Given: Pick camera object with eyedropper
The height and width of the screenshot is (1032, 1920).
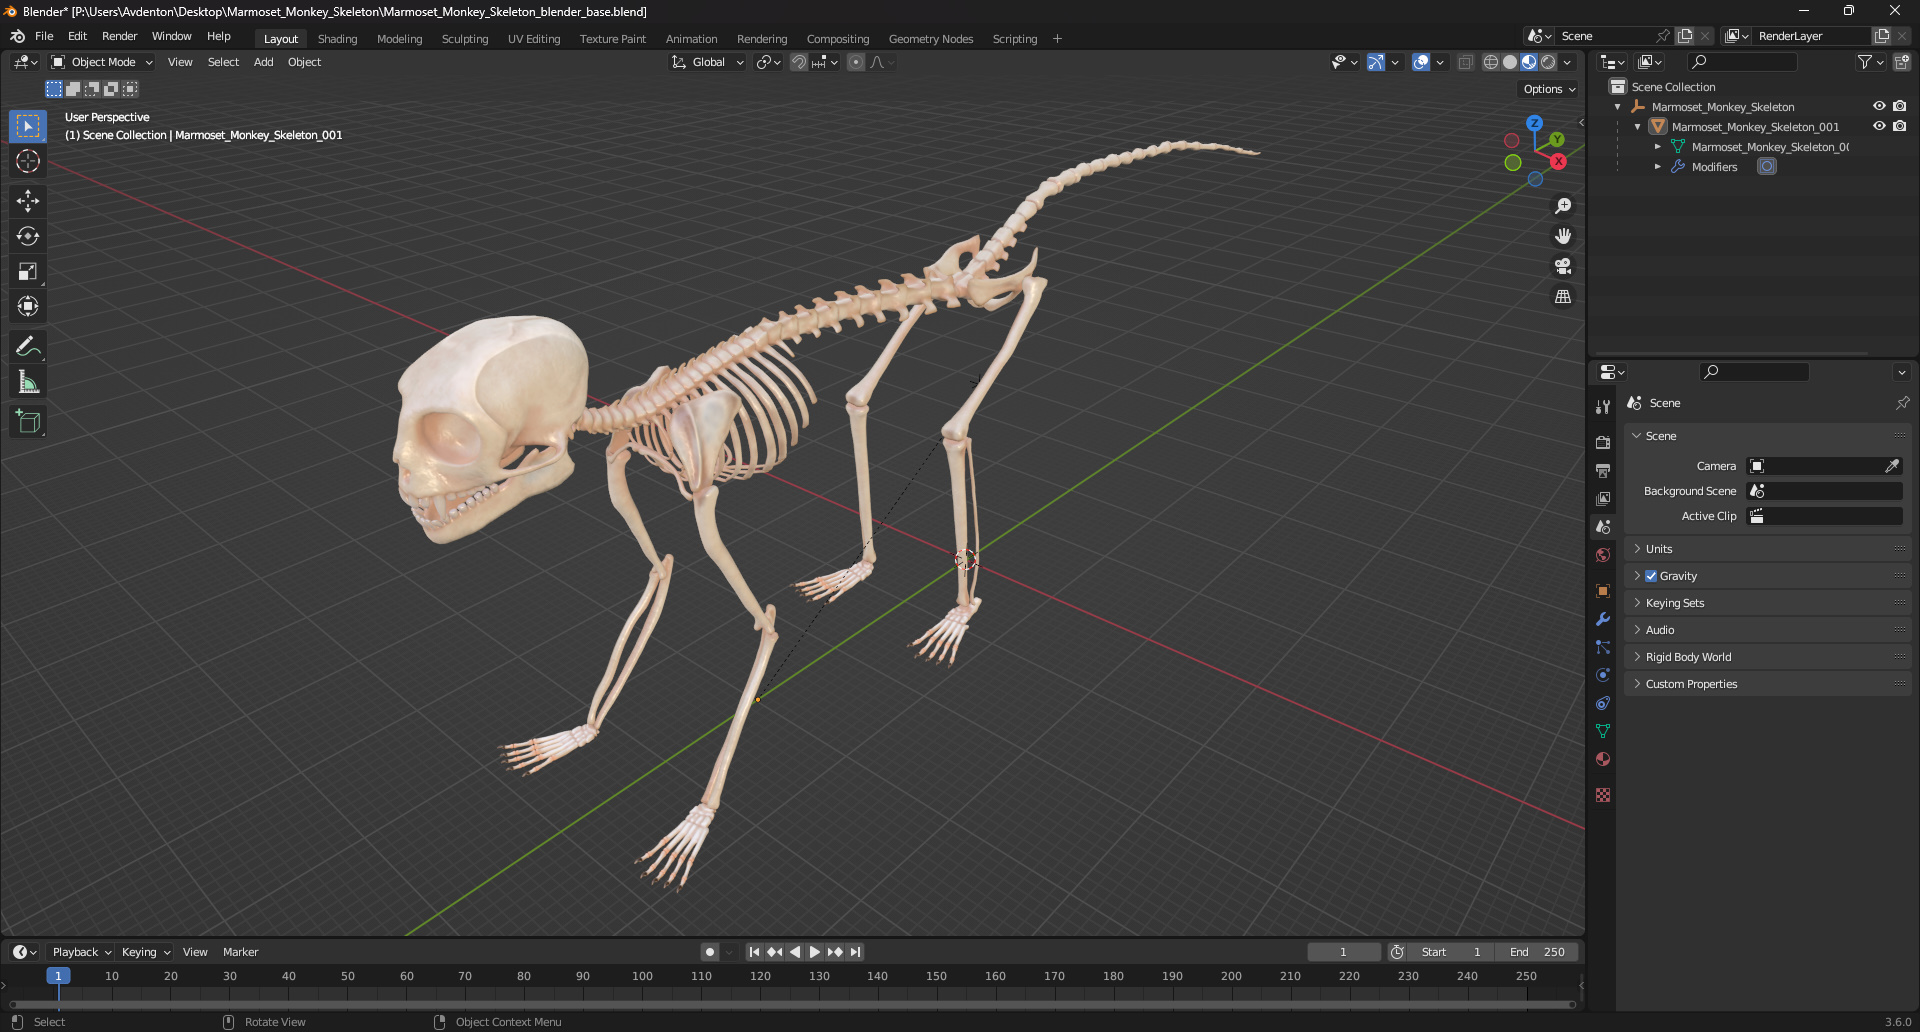Looking at the screenshot, I should tap(1892, 466).
